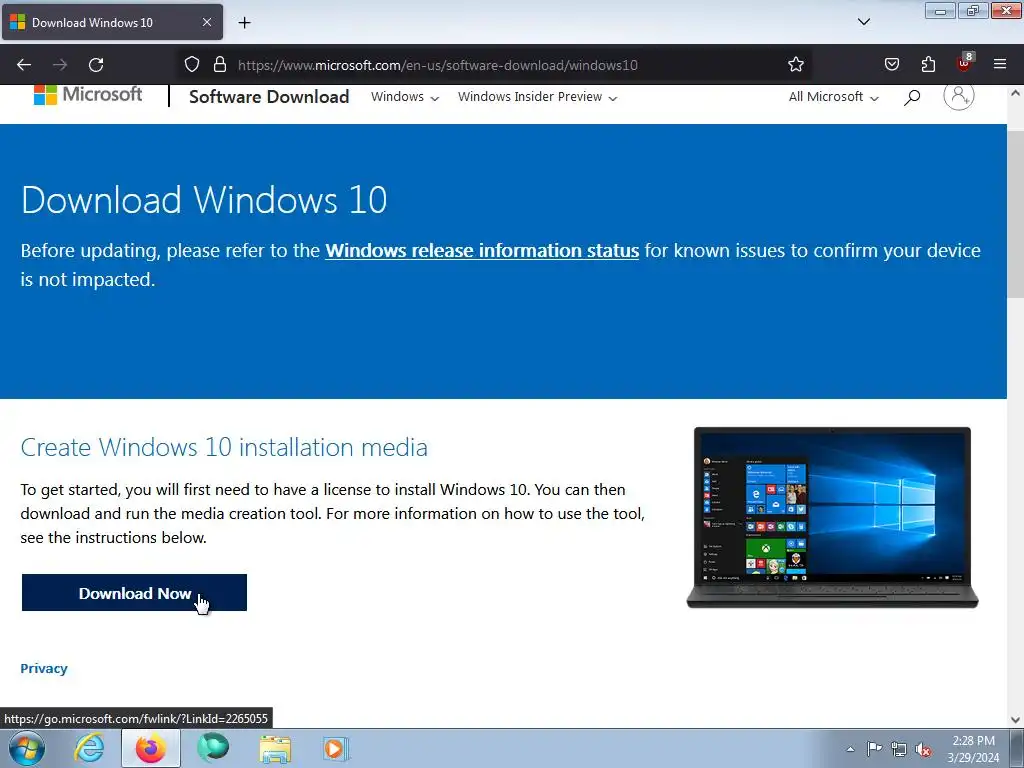
Task: Click the scrollbar down arrow
Action: click(x=1016, y=720)
